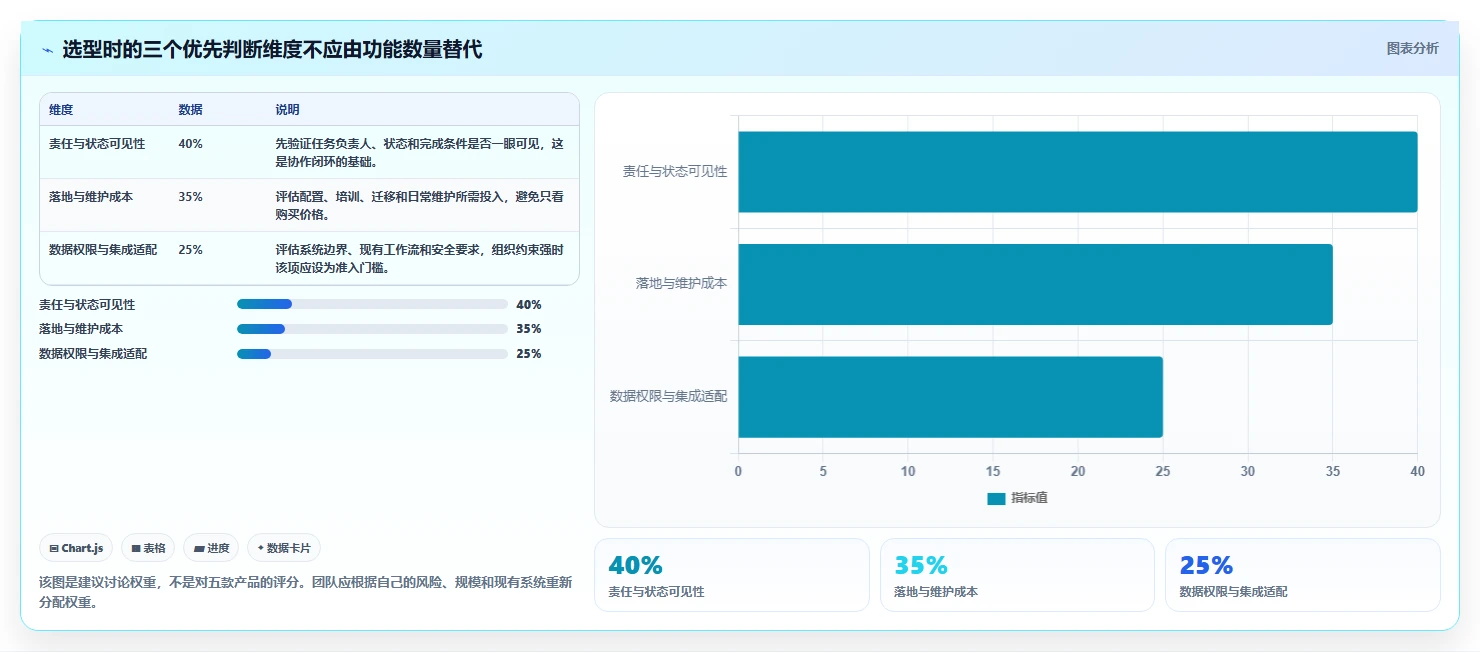The image size is (1480, 652).
Task: Select the 进度 tag chip
Action: pyautogui.click(x=211, y=548)
